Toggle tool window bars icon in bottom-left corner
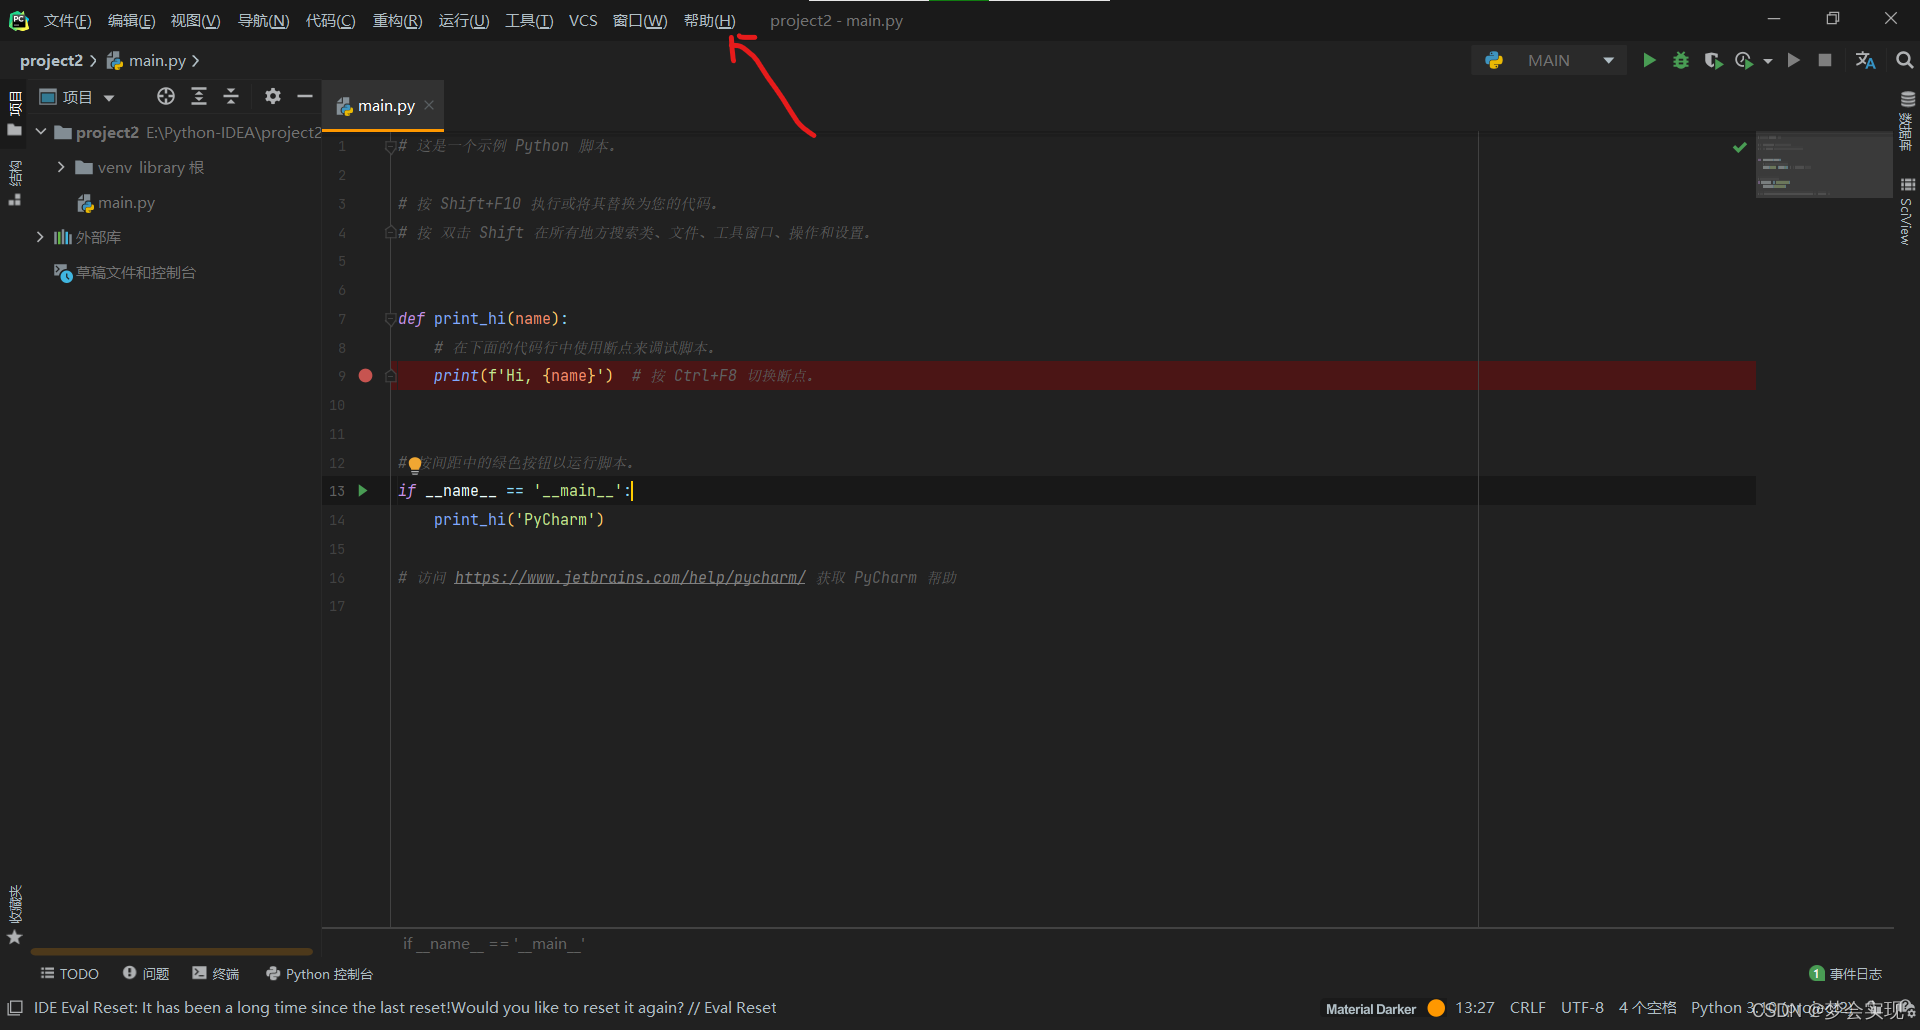Image resolution: width=1920 pixels, height=1030 pixels. [x=15, y=1008]
